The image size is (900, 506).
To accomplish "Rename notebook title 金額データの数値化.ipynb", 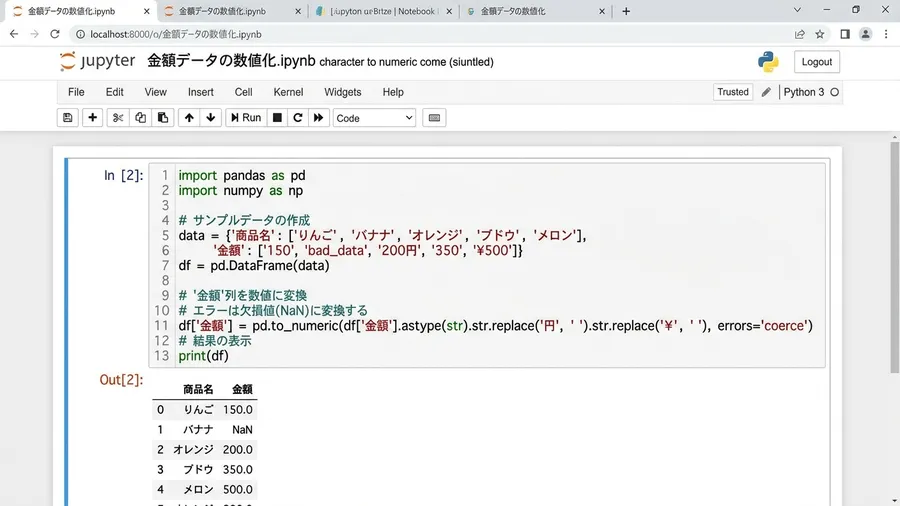I will [x=231, y=61].
